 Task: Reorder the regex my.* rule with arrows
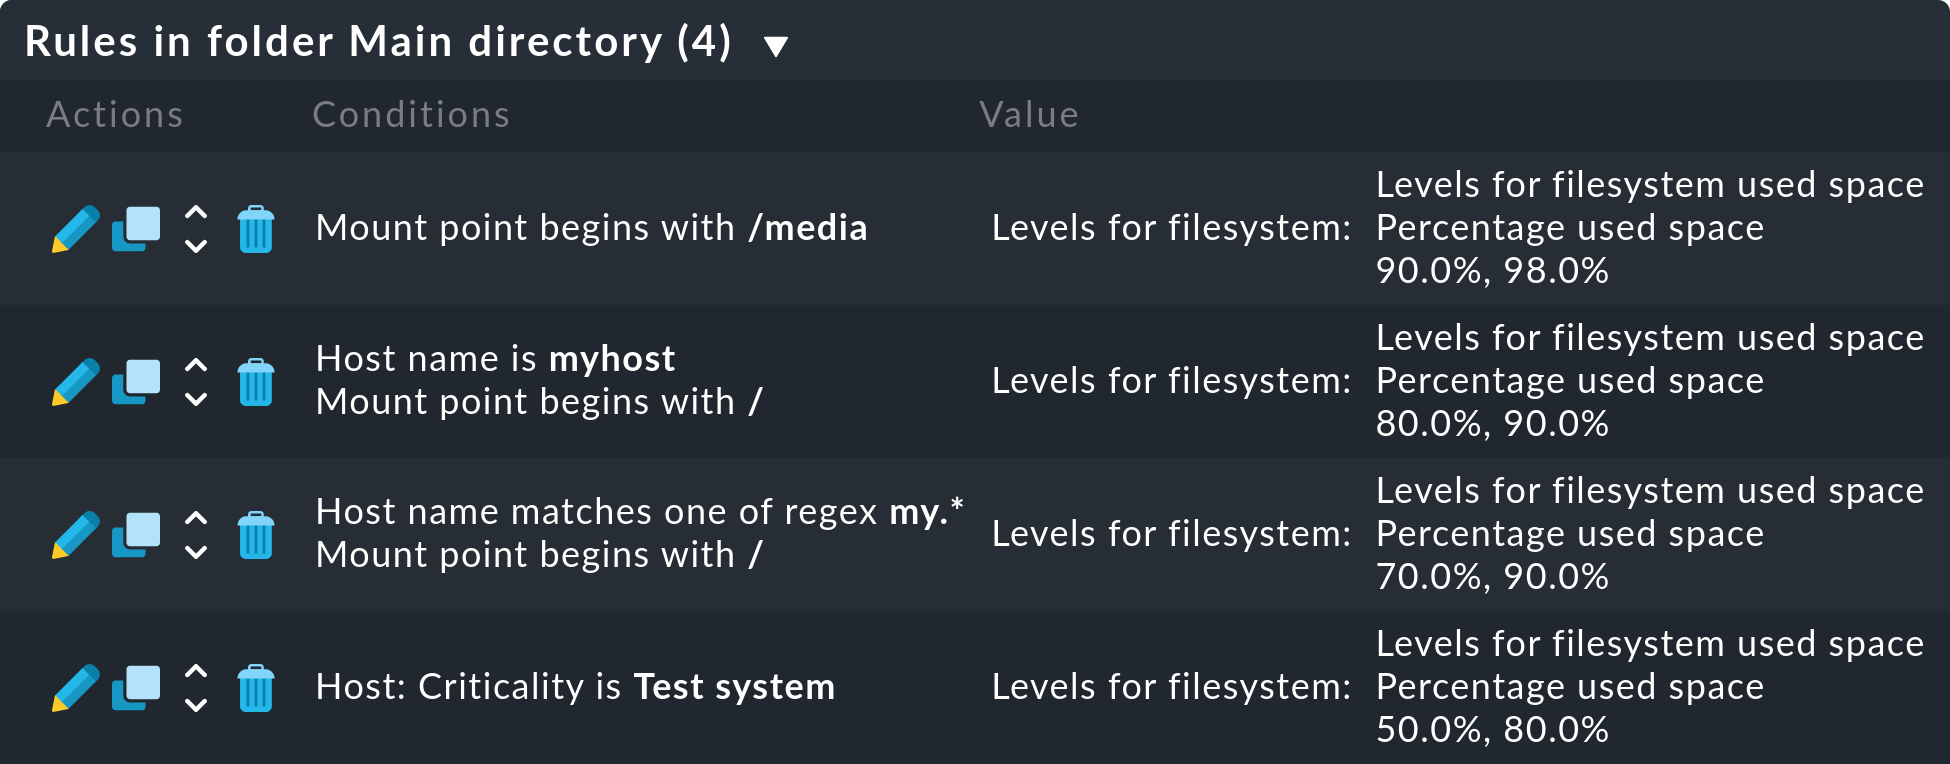point(196,535)
